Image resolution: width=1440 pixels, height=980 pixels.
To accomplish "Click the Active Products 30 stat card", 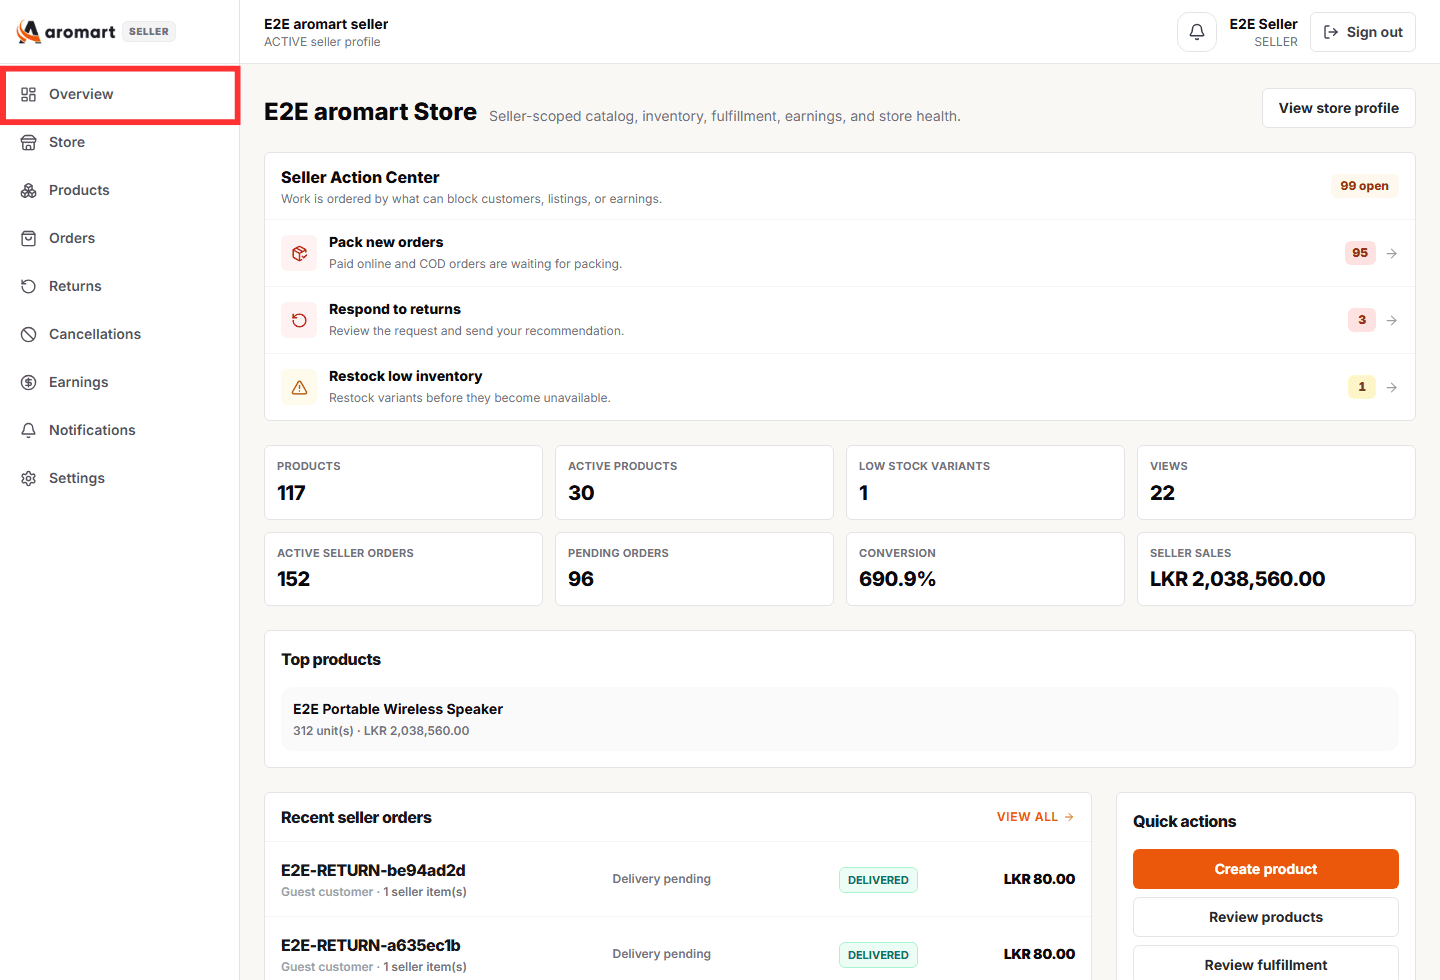I will click(694, 482).
